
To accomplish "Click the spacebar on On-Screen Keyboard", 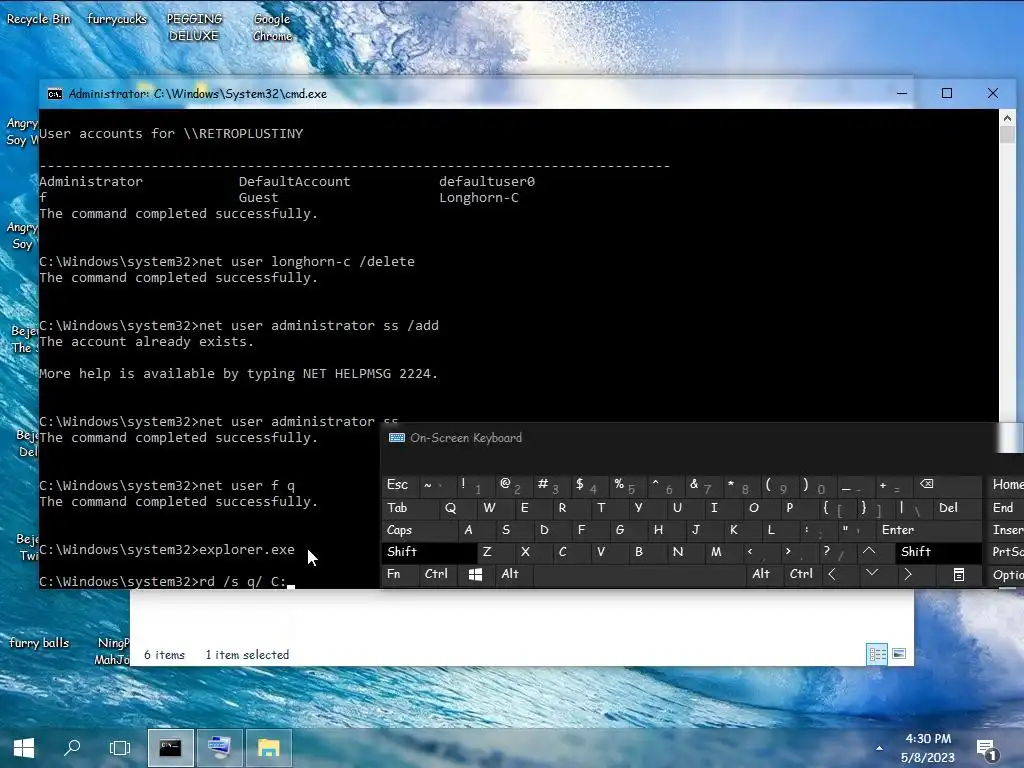I will pos(639,574).
